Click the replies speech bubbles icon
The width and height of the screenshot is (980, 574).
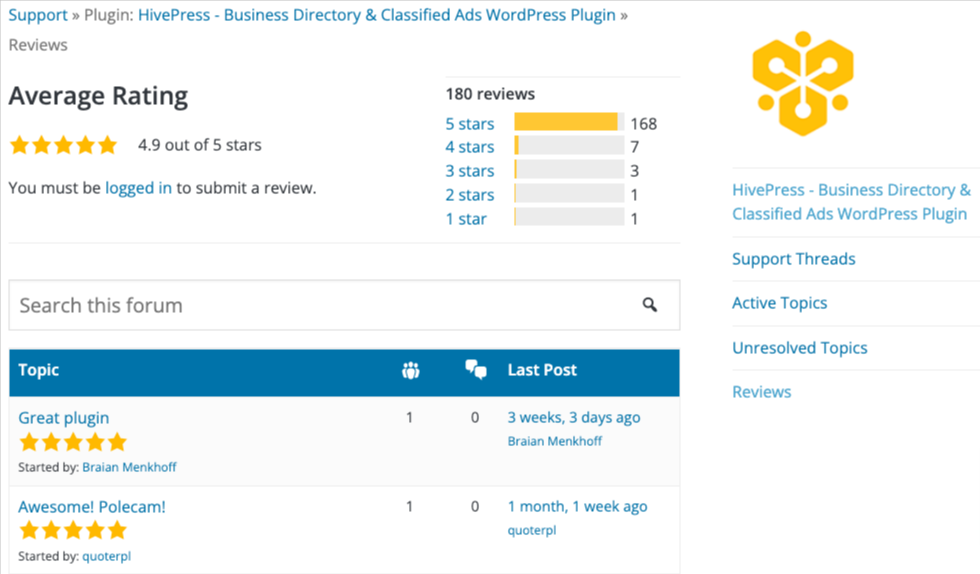476,370
